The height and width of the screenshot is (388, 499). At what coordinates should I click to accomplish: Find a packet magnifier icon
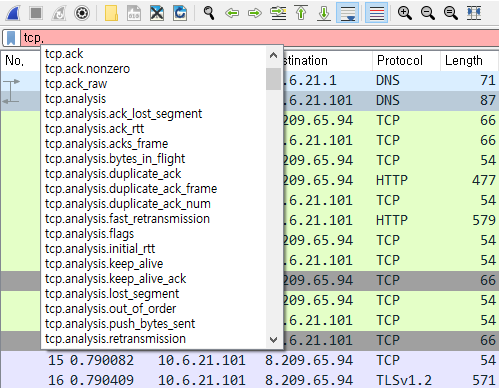(209, 13)
